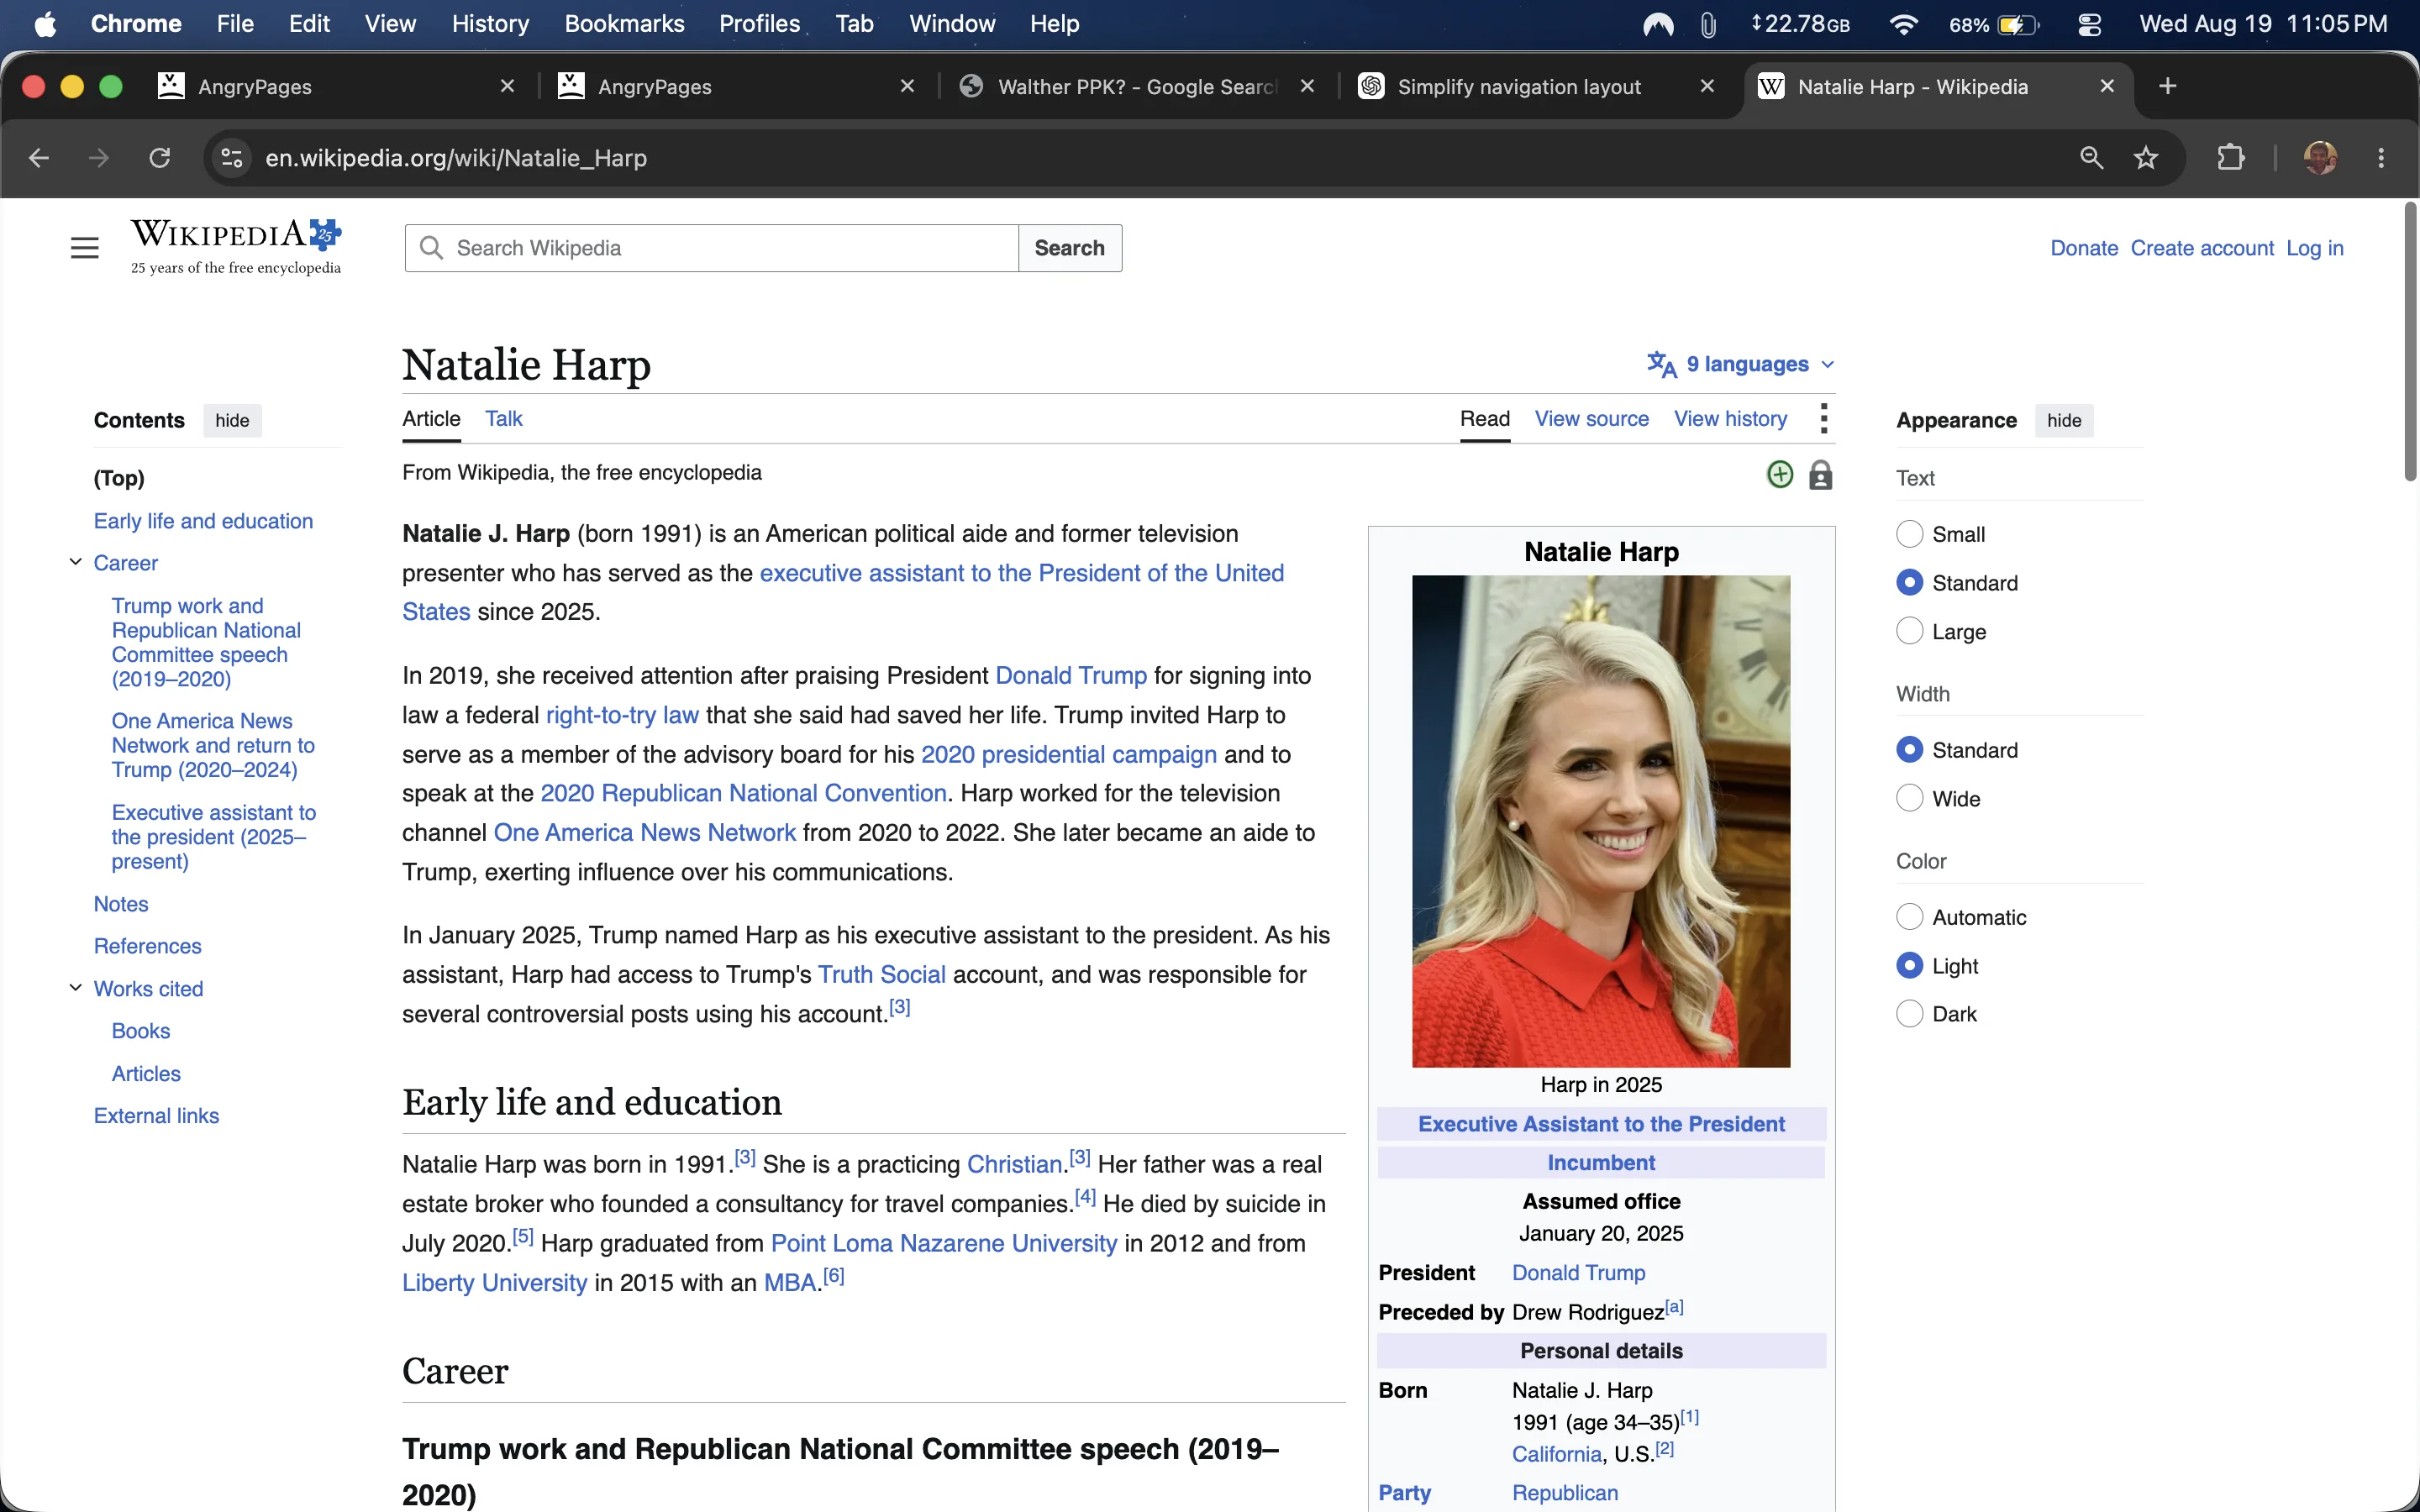This screenshot has height=1512, width=2420.
Task: Jump to References in Contents
Action: click(147, 946)
